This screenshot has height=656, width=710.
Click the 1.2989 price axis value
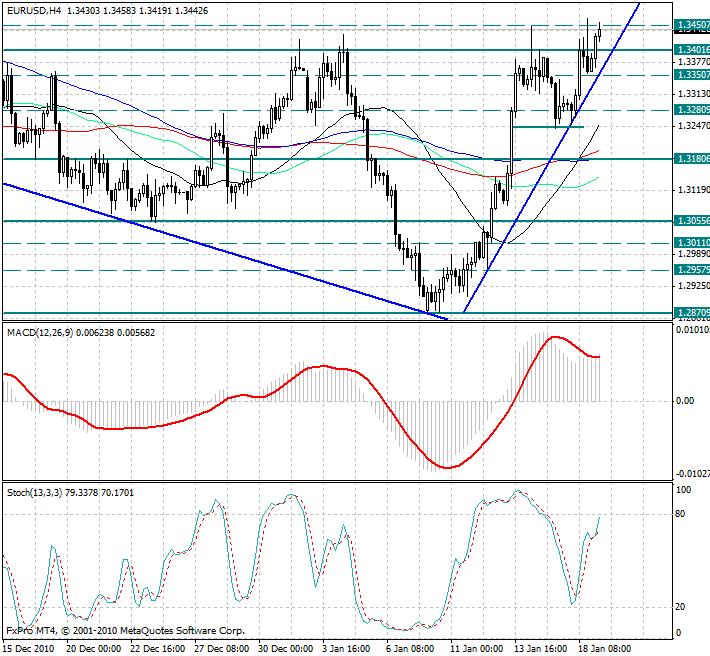coord(693,254)
